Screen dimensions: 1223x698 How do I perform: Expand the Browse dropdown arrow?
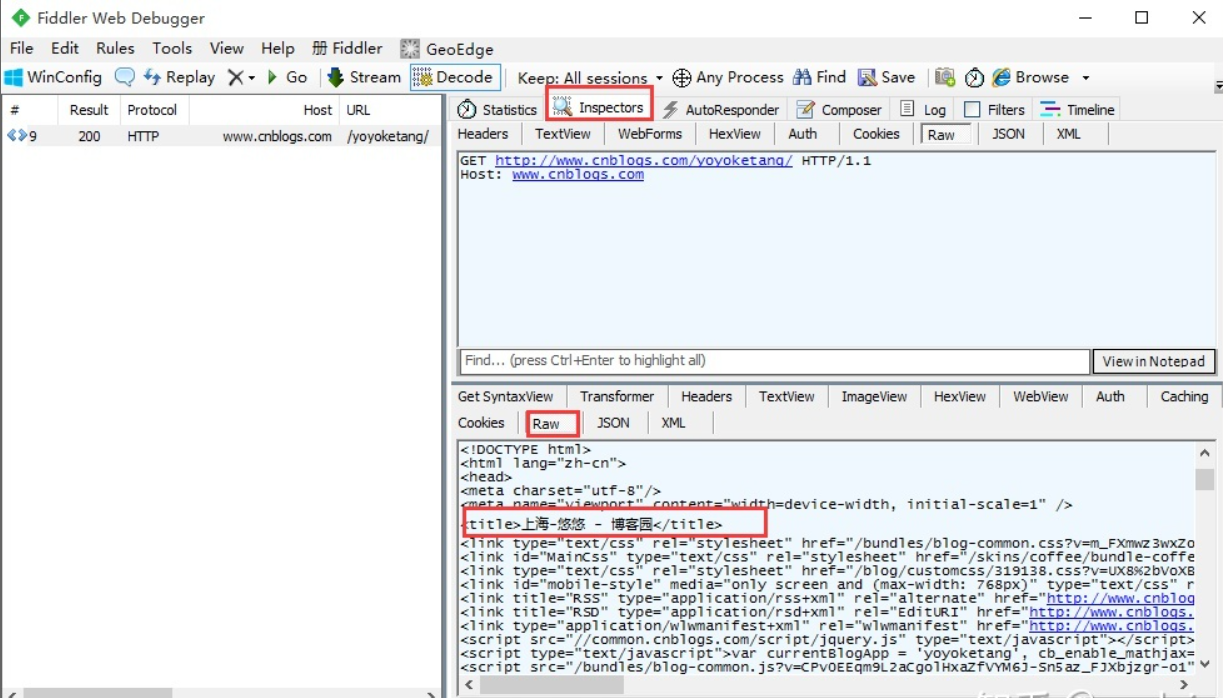(1085, 78)
